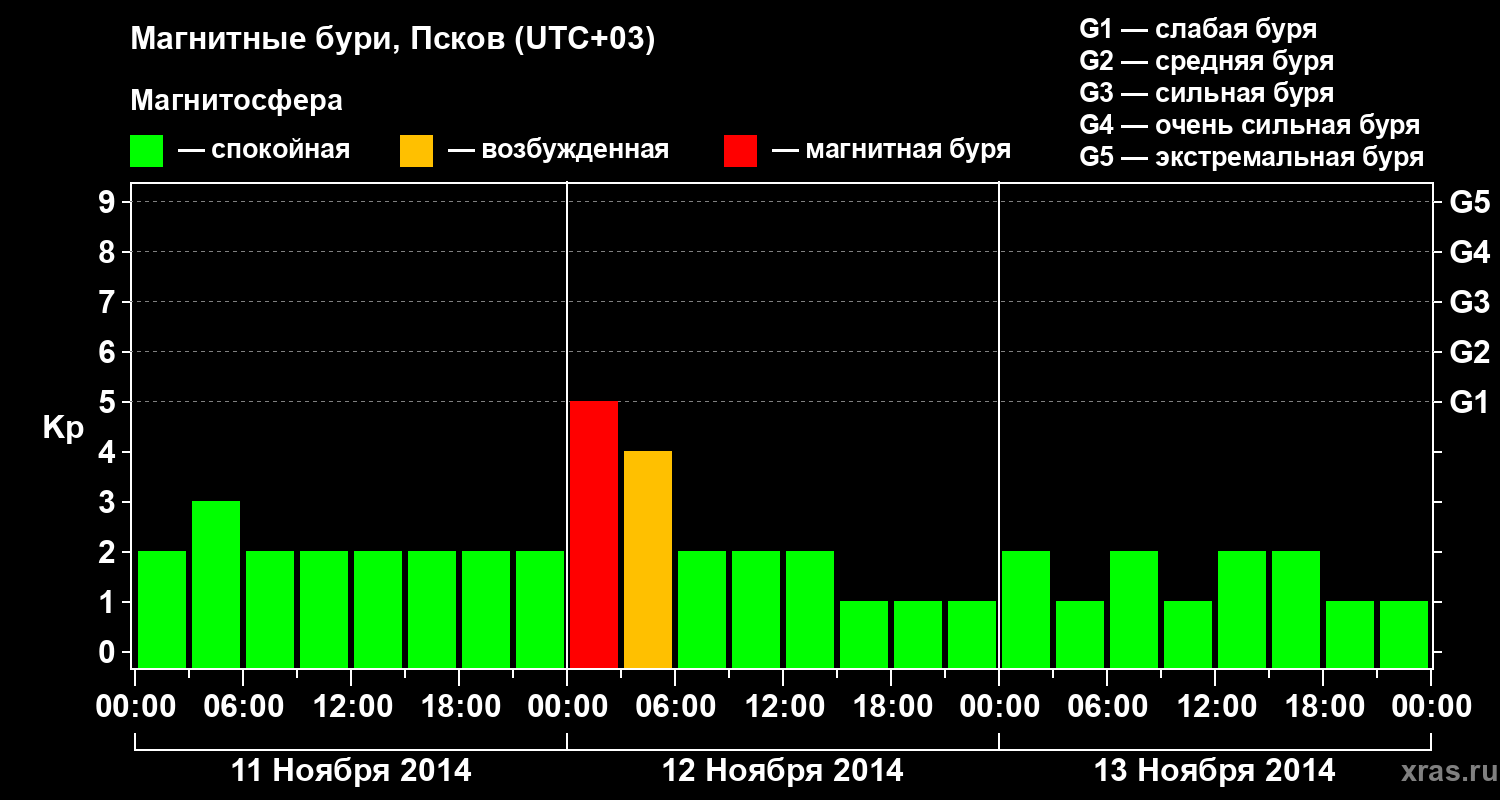The image size is (1500, 800).
Task: Click the 'G3 — сильная буря' legend line
Action: tap(1206, 93)
